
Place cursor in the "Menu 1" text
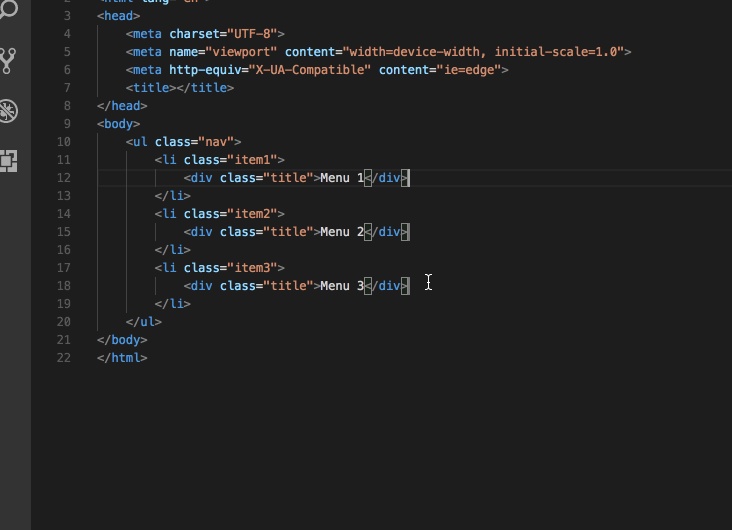[342, 178]
